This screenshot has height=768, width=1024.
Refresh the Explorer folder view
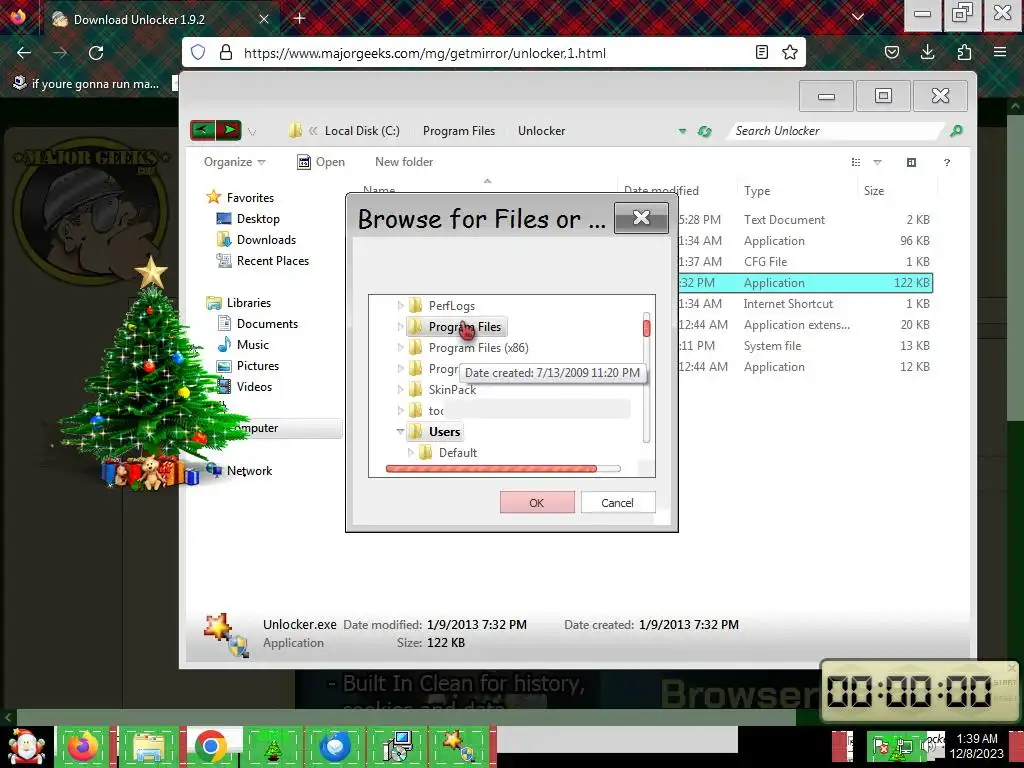(704, 131)
